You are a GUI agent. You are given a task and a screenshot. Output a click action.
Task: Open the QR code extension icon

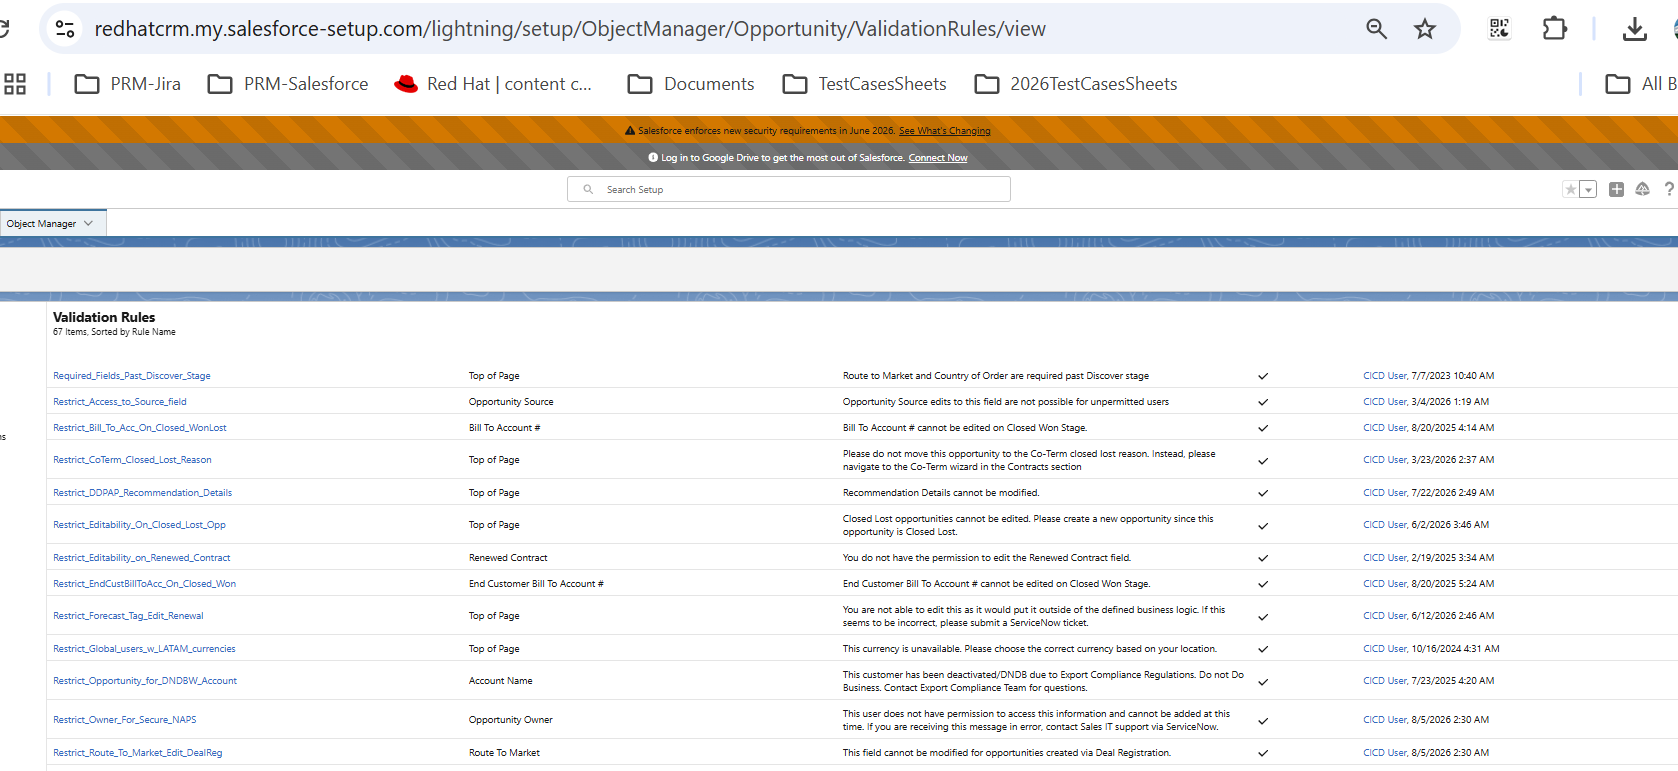tap(1499, 29)
